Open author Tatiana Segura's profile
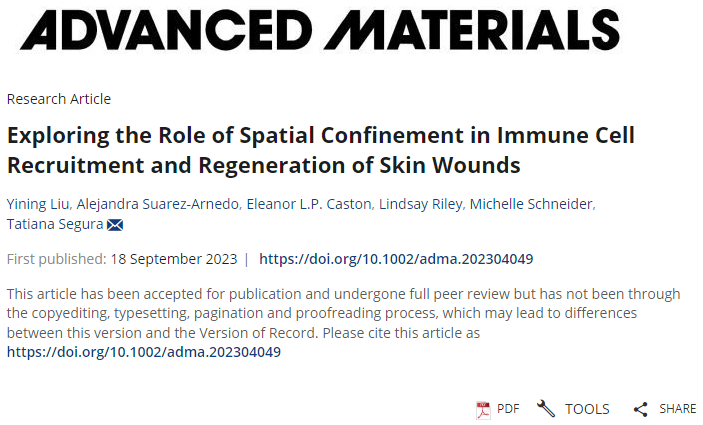 (x=55, y=225)
